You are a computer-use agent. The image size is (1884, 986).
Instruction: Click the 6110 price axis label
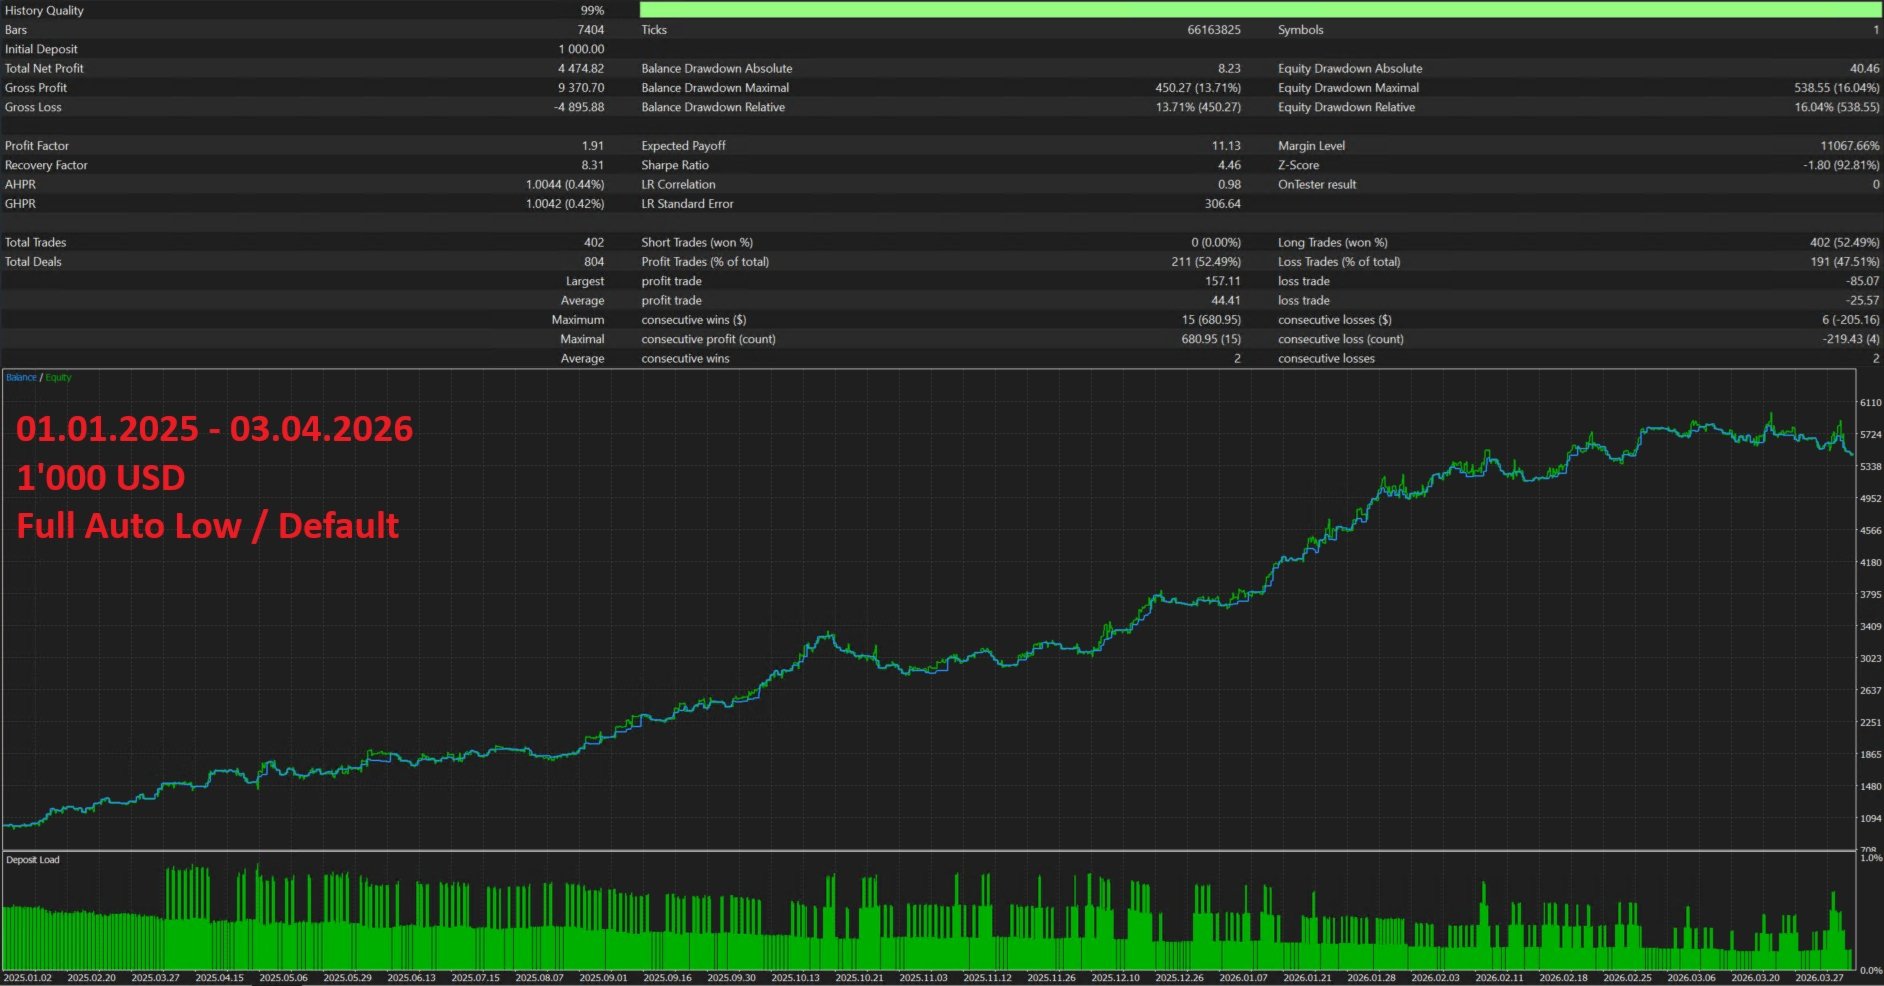(x=1870, y=403)
